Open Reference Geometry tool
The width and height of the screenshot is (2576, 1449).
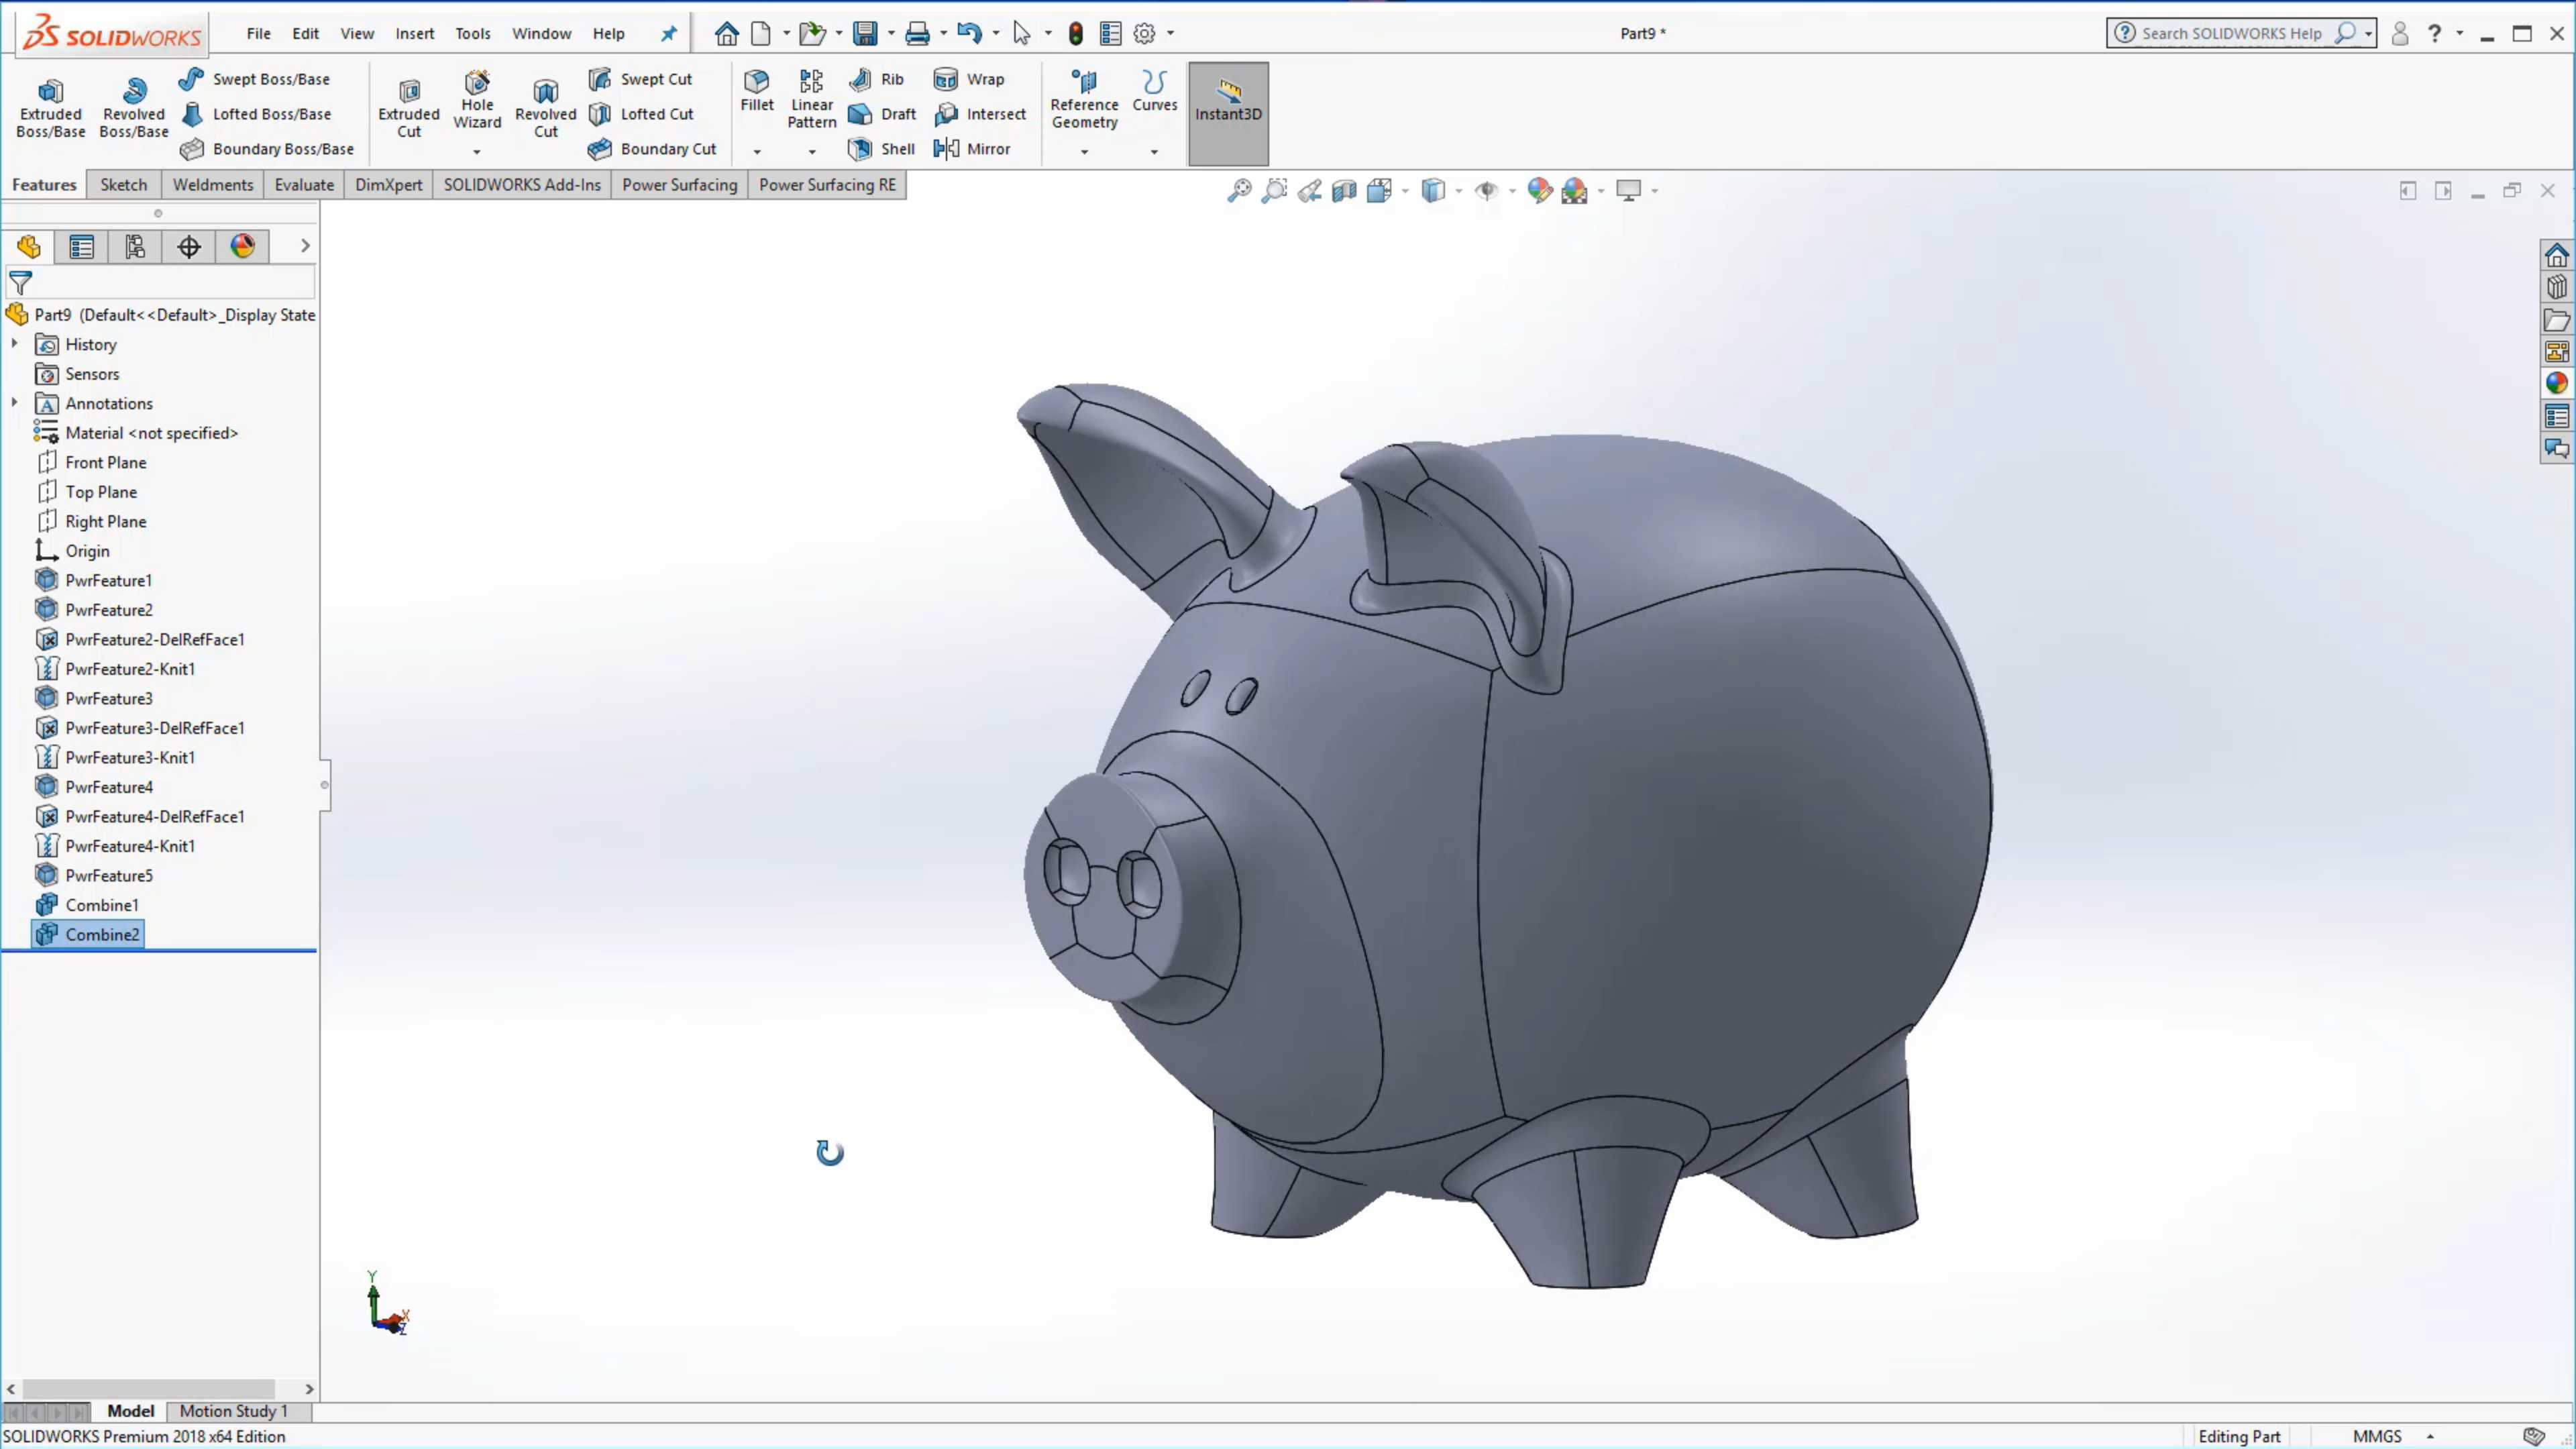point(1084,99)
